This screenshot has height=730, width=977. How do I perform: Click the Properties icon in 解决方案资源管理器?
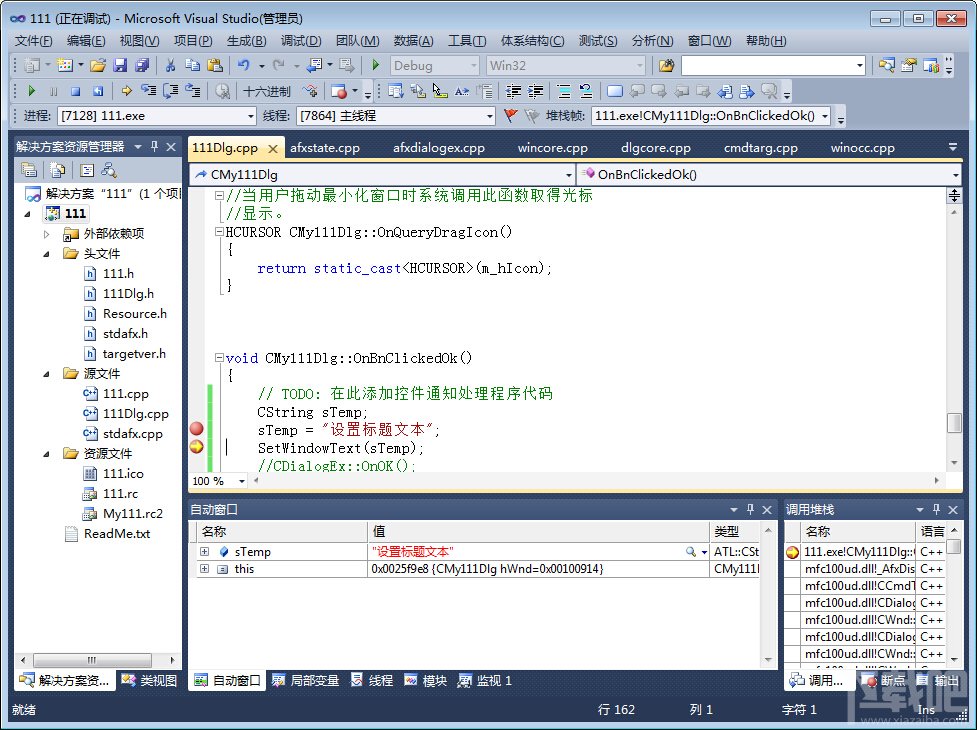(29, 170)
